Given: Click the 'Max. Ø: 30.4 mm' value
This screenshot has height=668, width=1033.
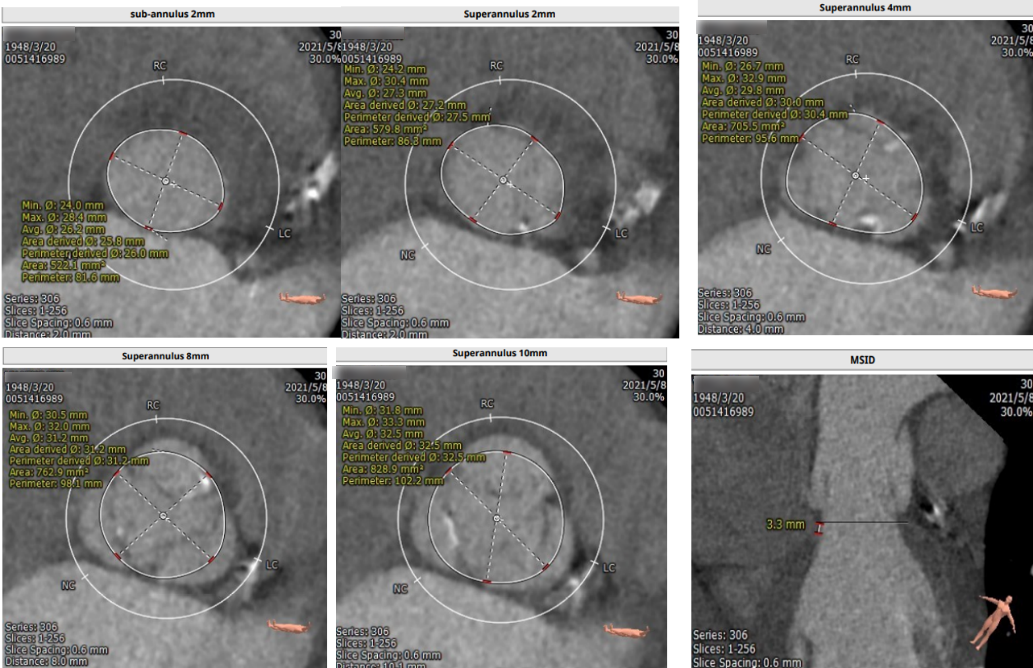Looking at the screenshot, I should click(386, 81).
